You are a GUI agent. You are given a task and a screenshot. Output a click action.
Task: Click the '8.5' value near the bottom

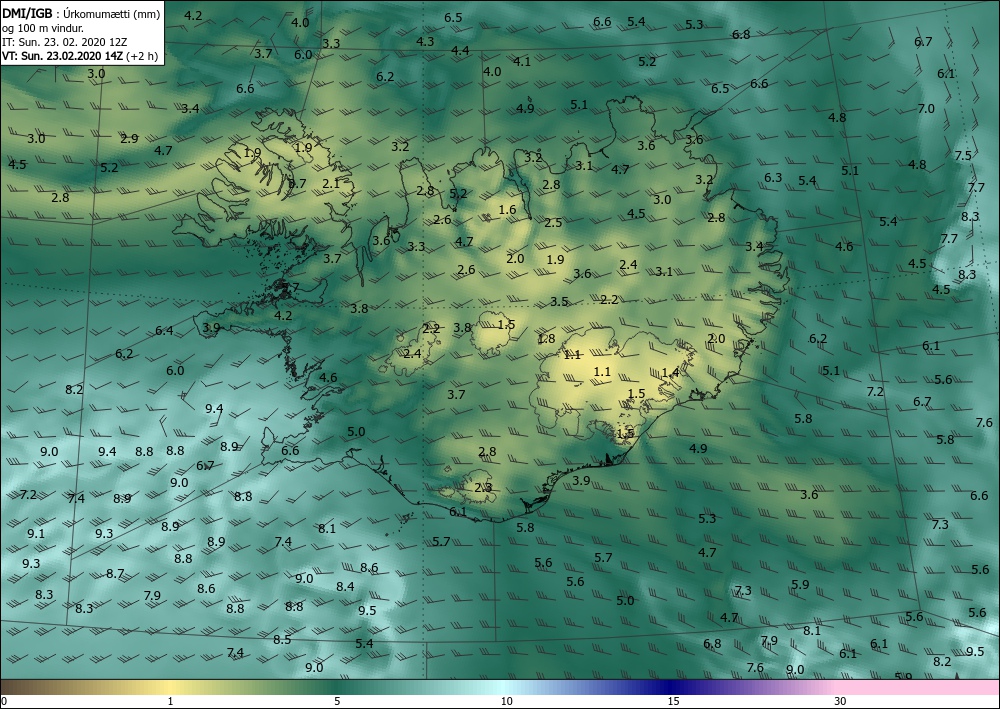click(282, 640)
